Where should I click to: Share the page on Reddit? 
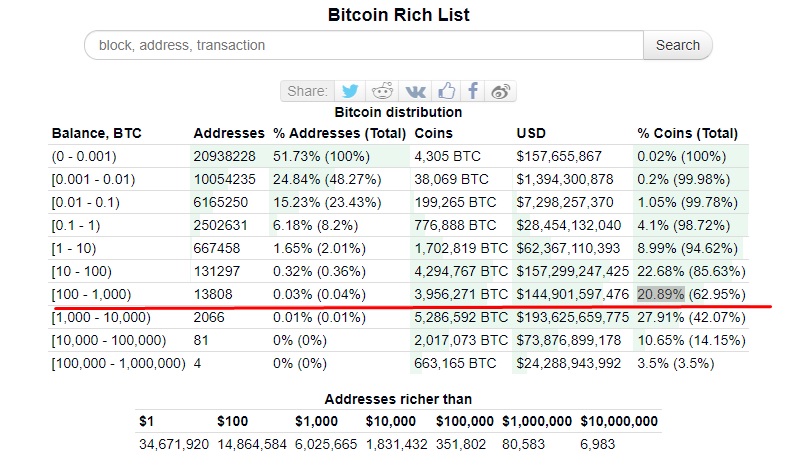(x=382, y=91)
